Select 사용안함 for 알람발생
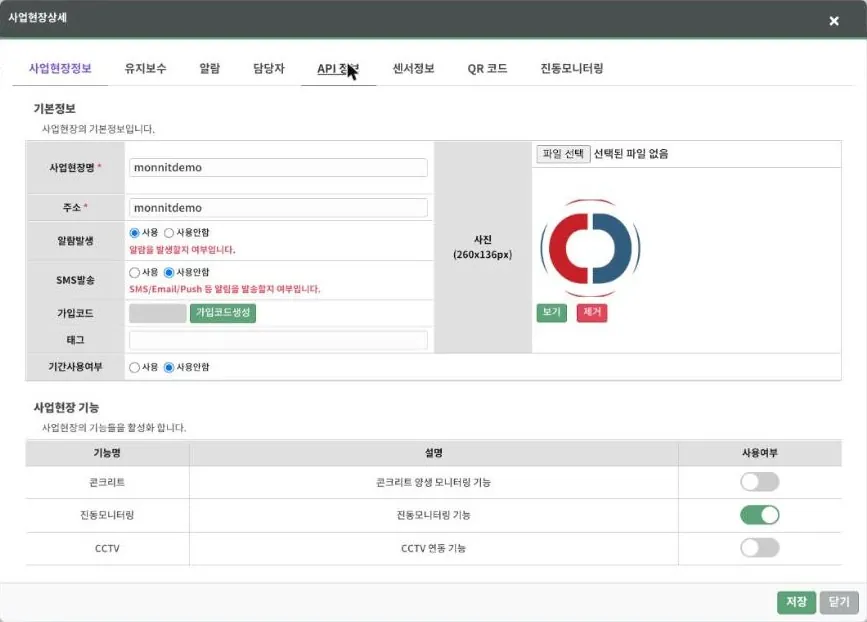 click(x=169, y=233)
